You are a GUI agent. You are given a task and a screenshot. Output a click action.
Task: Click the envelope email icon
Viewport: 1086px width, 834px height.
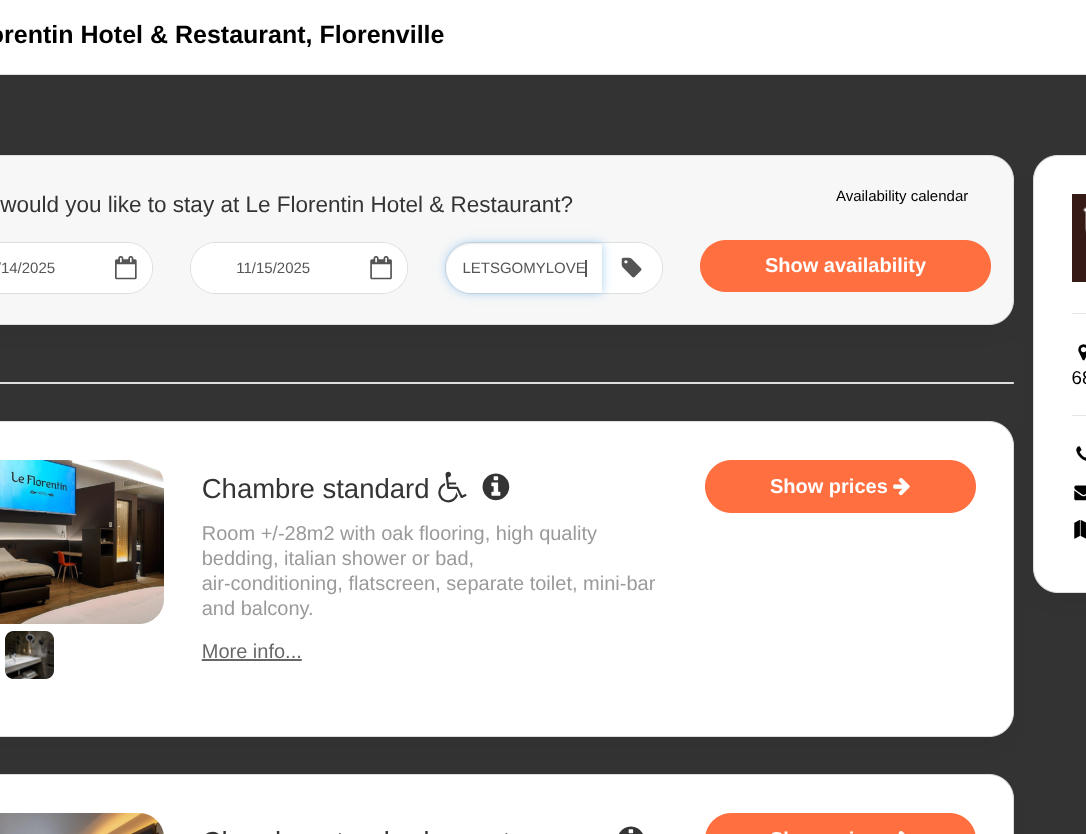pos(1081,492)
